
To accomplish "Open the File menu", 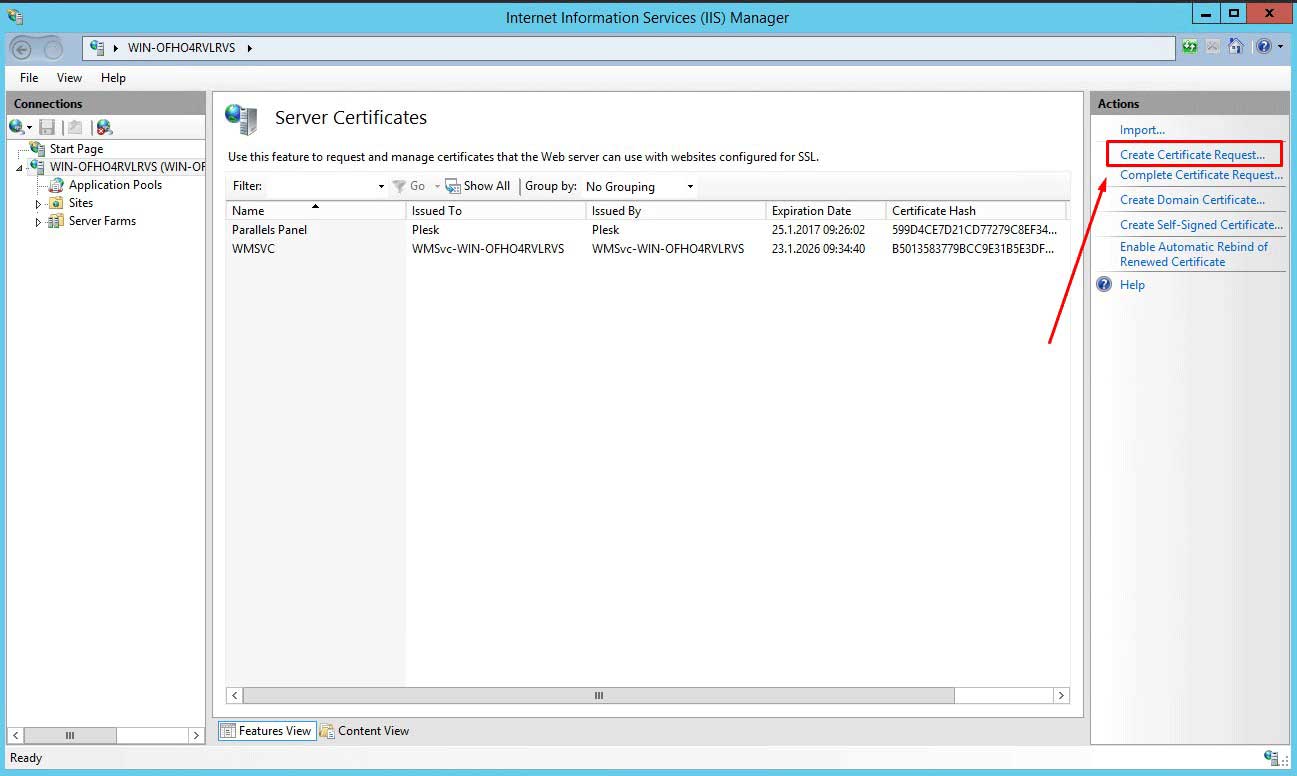I will (x=29, y=78).
